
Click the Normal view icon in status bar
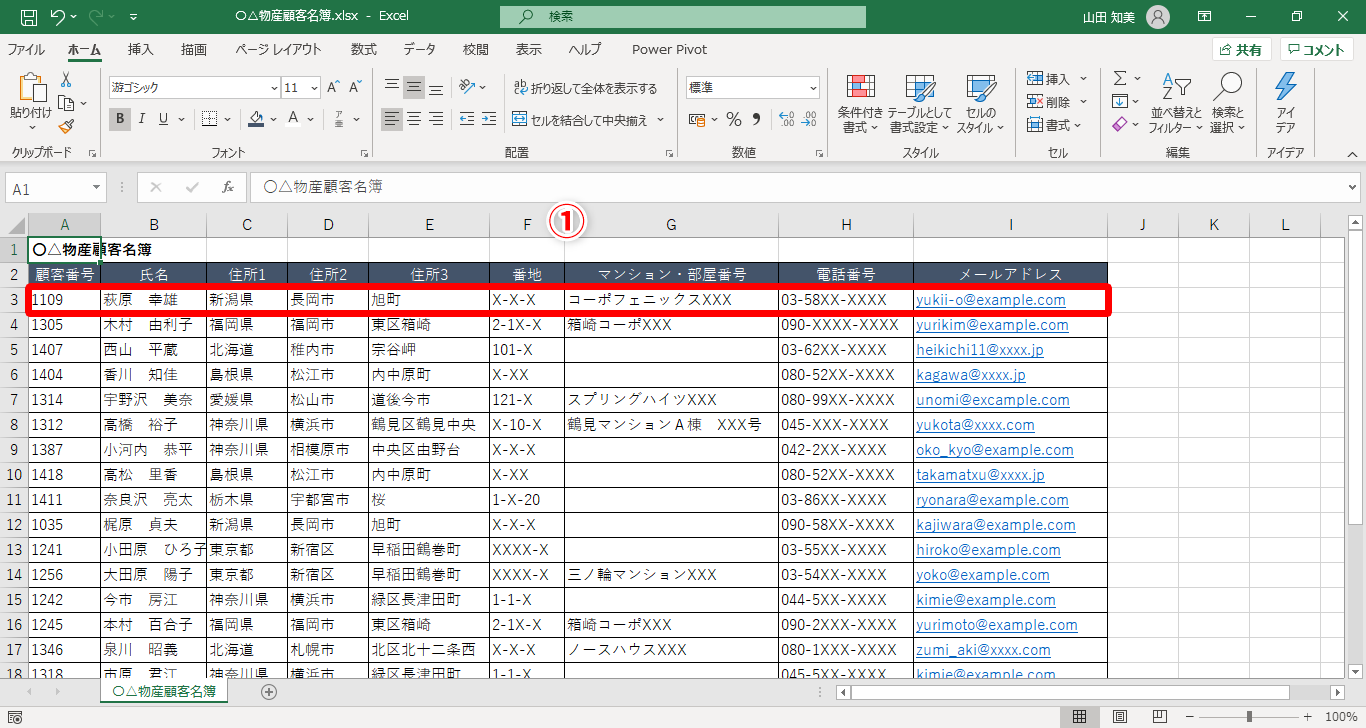point(1080,717)
